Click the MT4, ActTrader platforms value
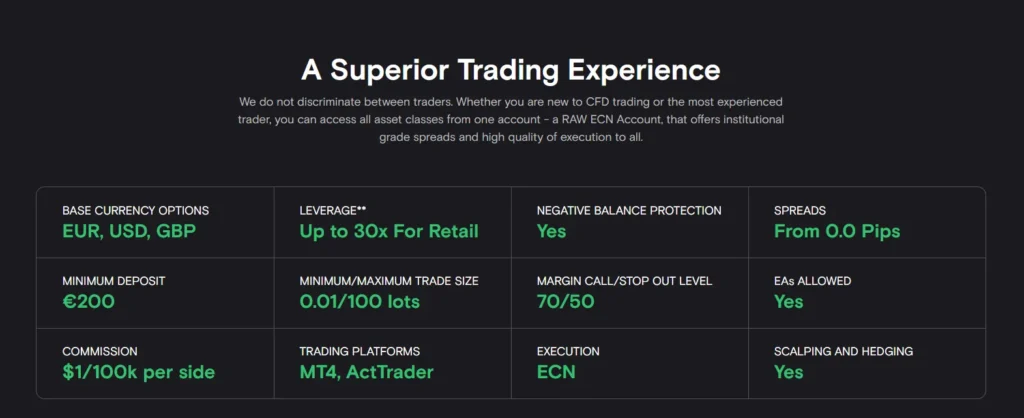Screen dimensions: 1024x418 [x=368, y=372]
